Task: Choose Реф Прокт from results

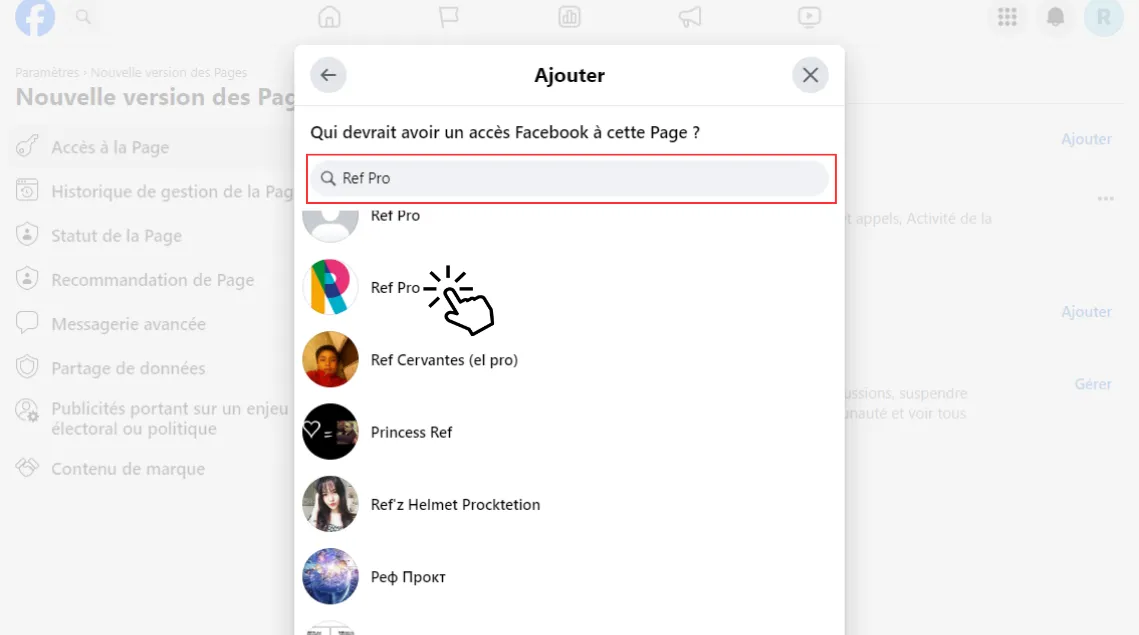Action: [x=408, y=577]
